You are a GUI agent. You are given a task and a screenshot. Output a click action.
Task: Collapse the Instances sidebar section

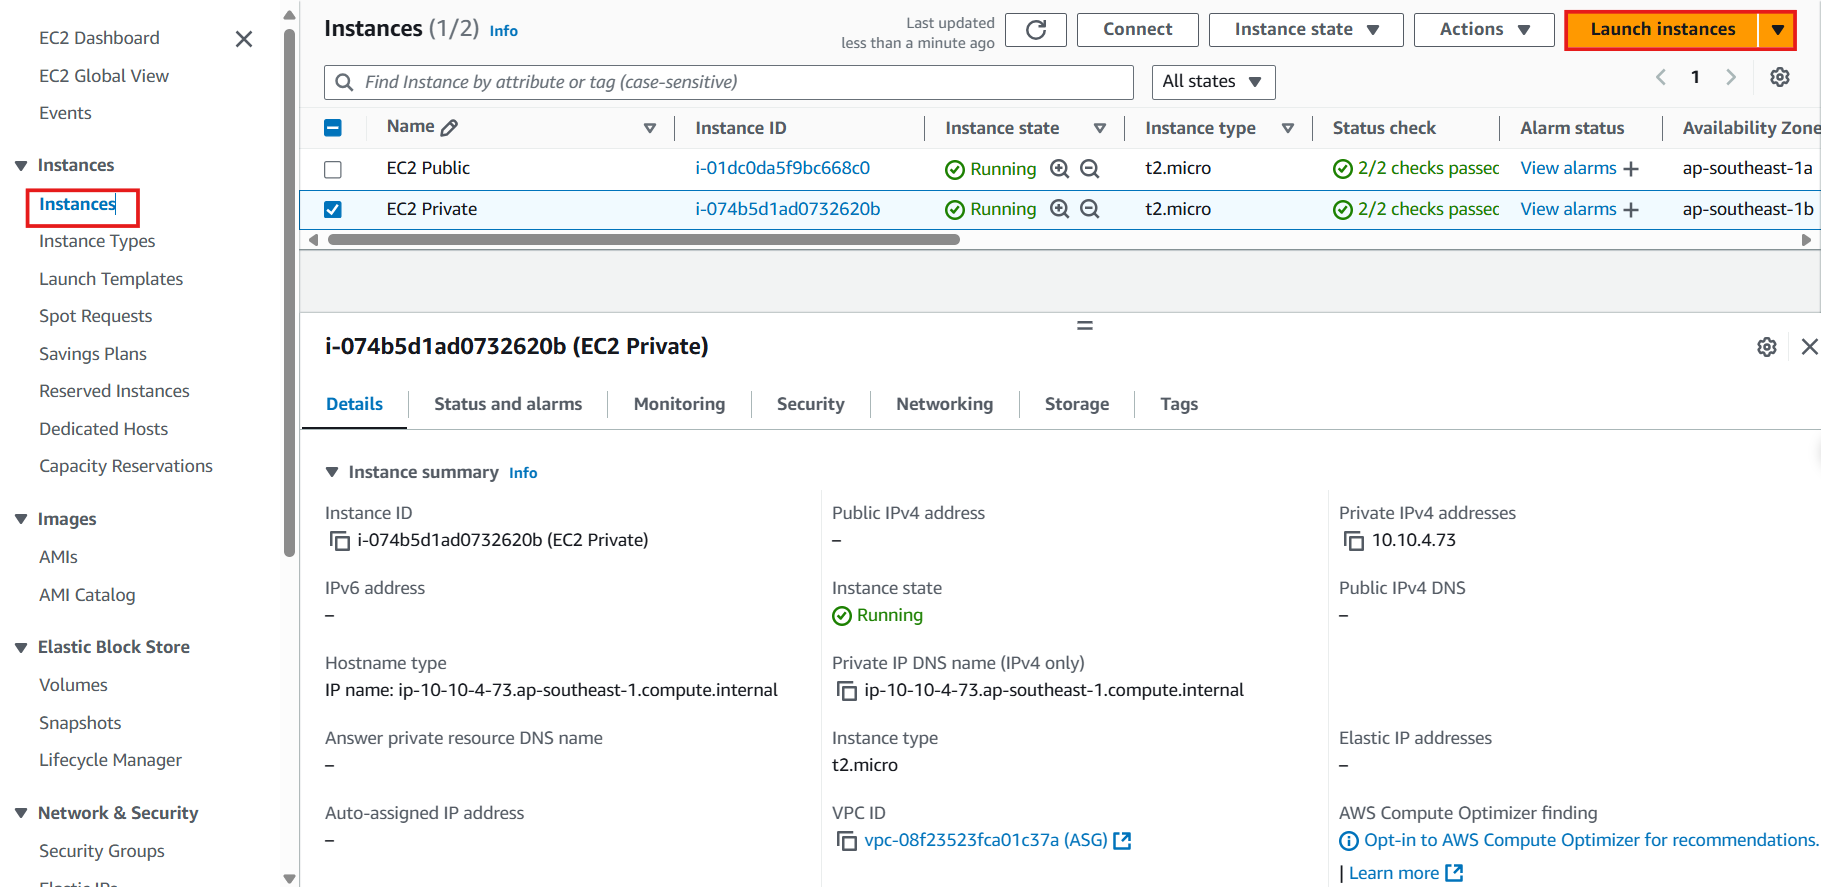pos(21,165)
